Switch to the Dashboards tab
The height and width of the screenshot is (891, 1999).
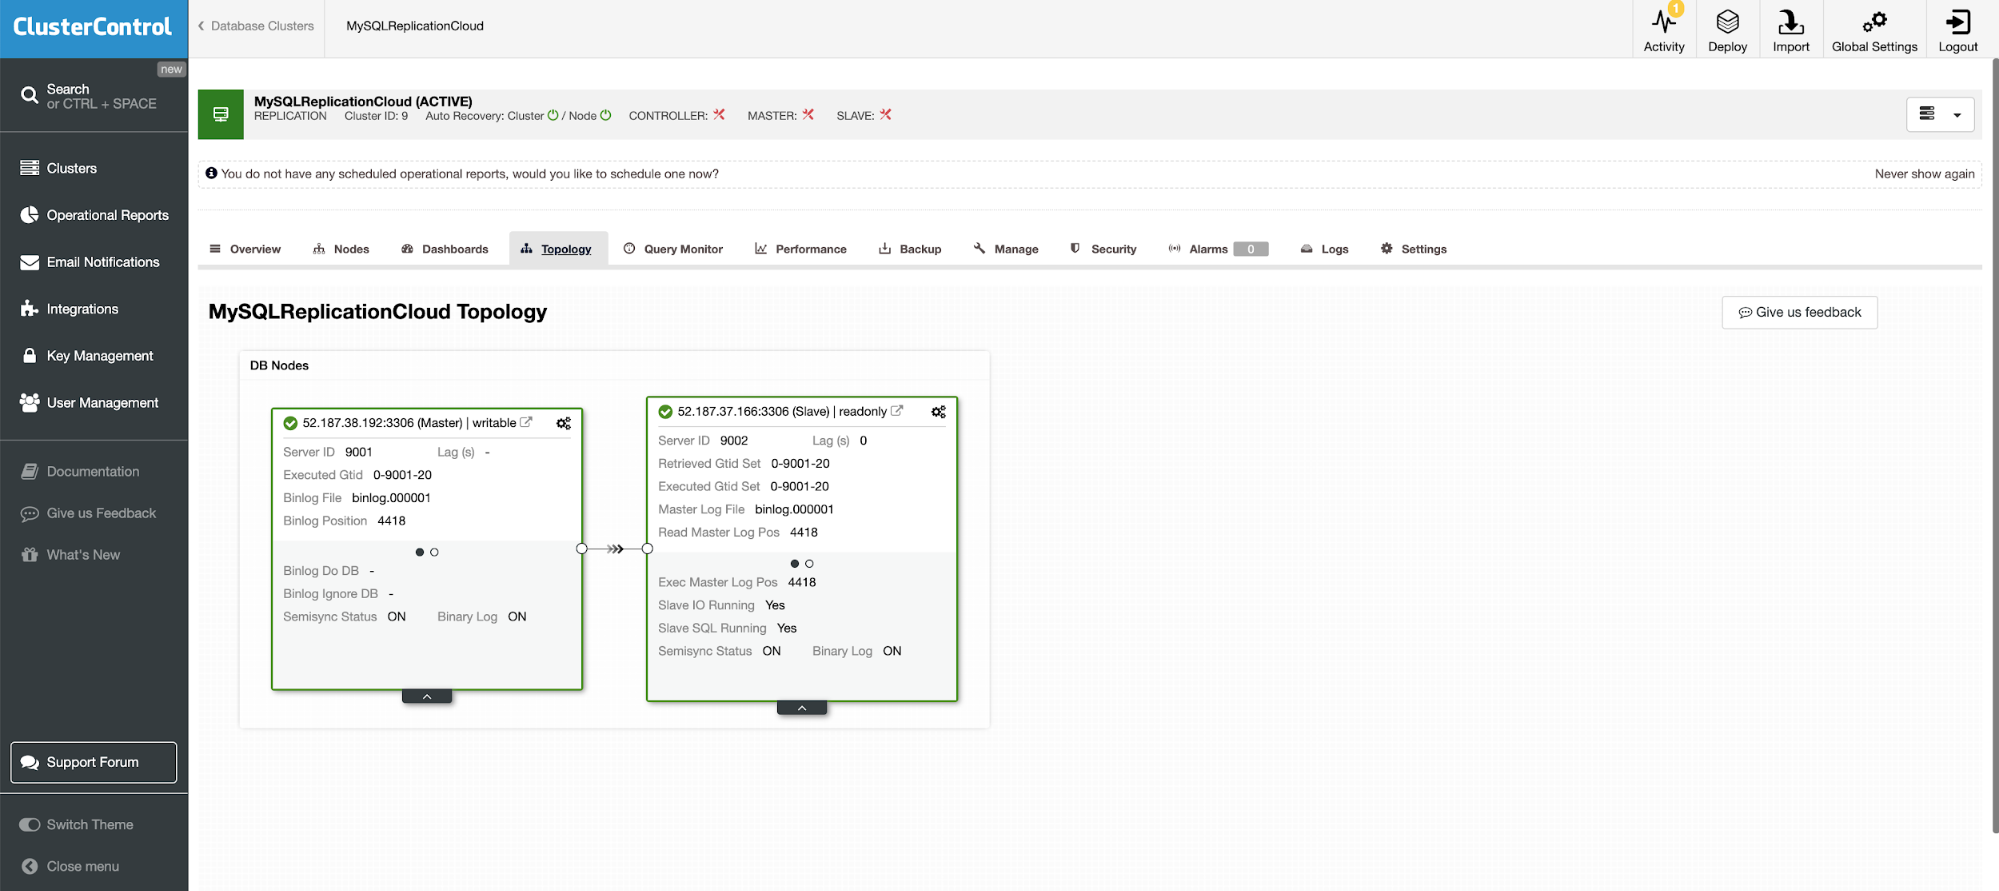click(x=445, y=249)
